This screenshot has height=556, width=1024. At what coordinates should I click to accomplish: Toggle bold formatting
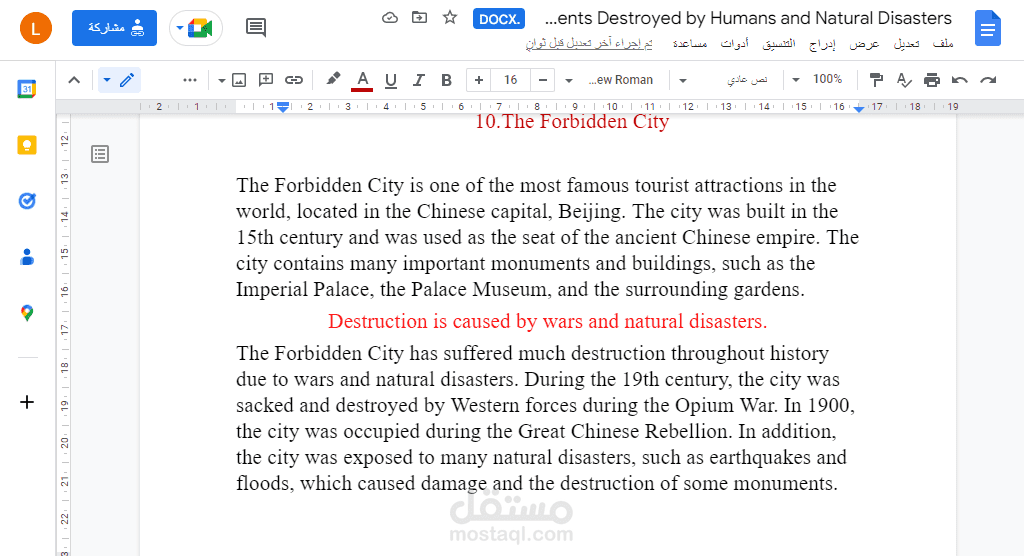click(447, 80)
